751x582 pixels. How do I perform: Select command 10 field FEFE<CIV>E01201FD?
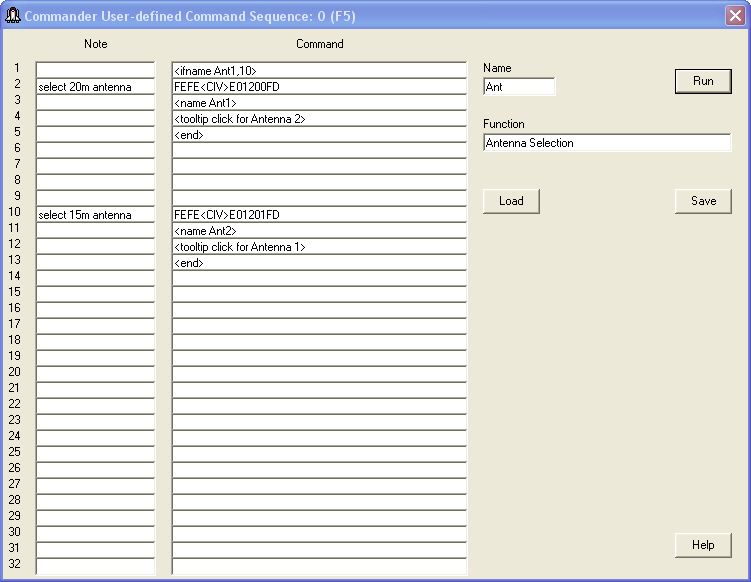click(x=319, y=215)
